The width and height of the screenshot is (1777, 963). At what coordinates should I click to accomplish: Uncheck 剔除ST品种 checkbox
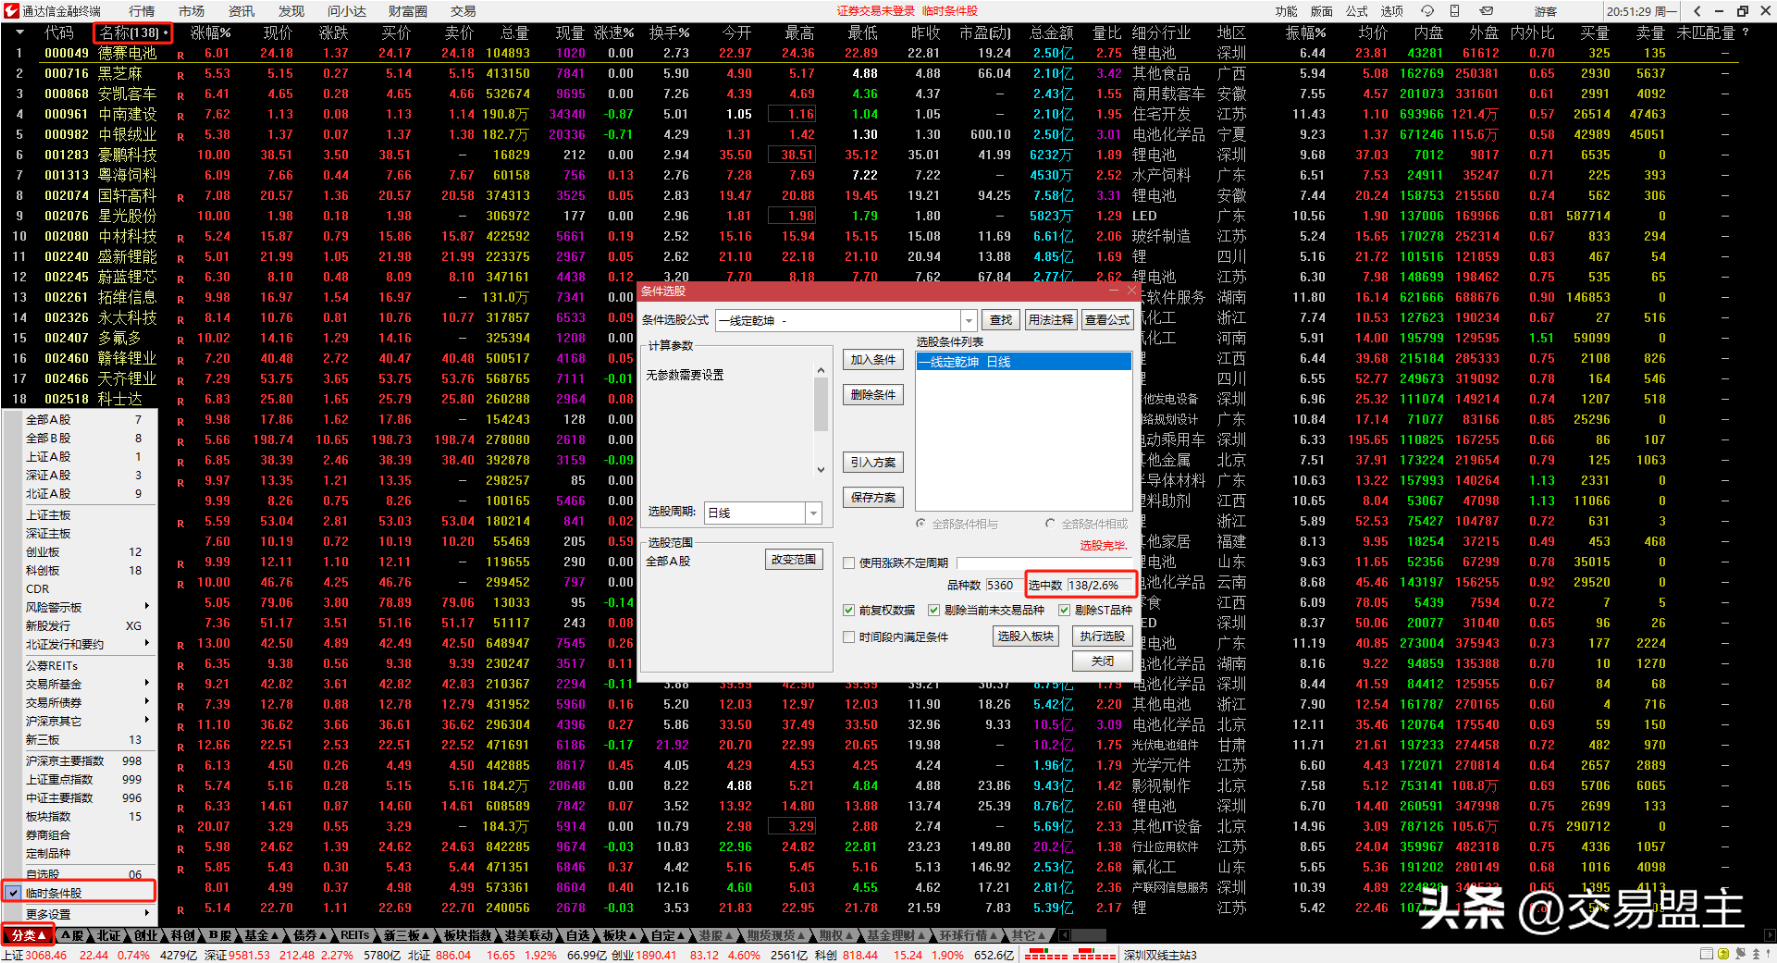[1065, 610]
